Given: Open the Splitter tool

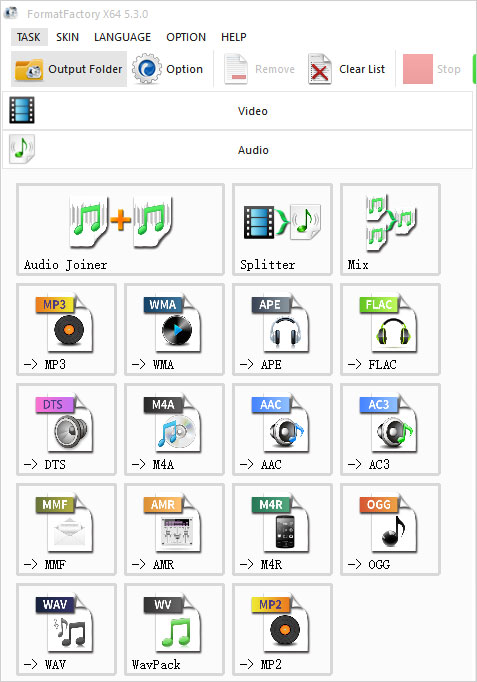Looking at the screenshot, I should (282, 229).
